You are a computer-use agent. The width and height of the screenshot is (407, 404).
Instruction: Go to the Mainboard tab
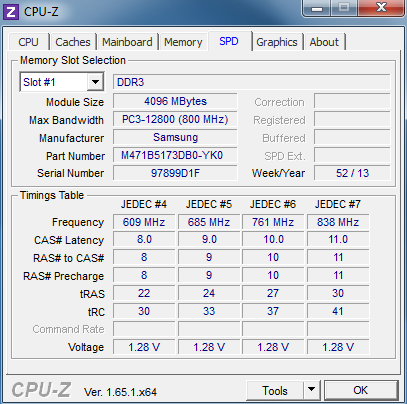click(x=127, y=42)
